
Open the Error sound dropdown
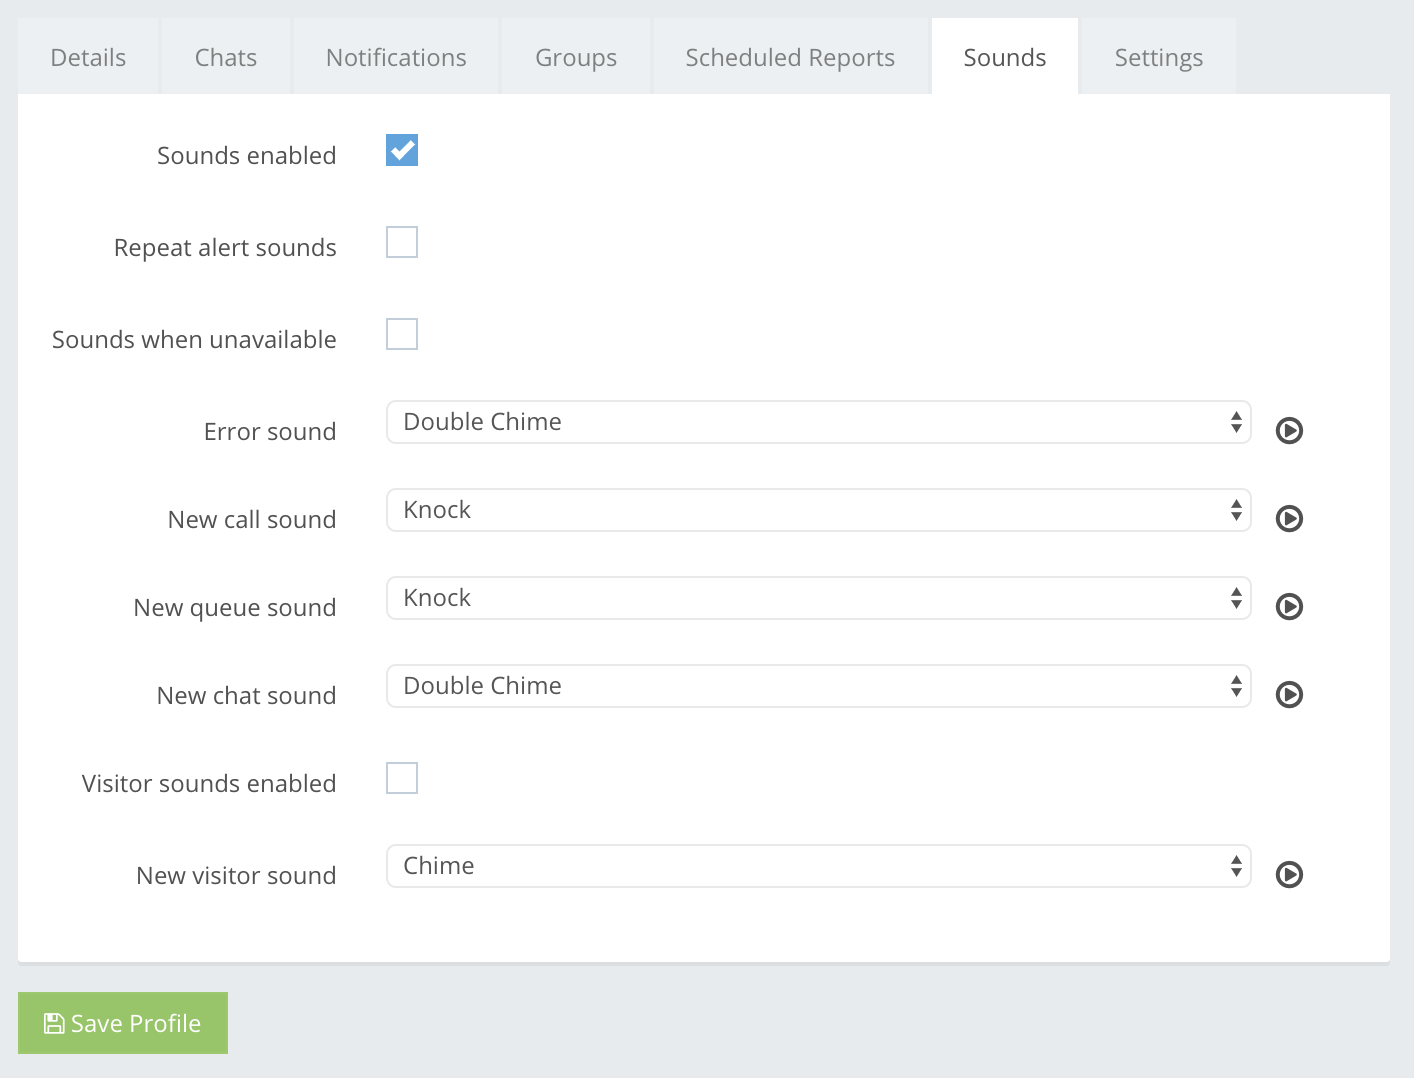tap(818, 423)
